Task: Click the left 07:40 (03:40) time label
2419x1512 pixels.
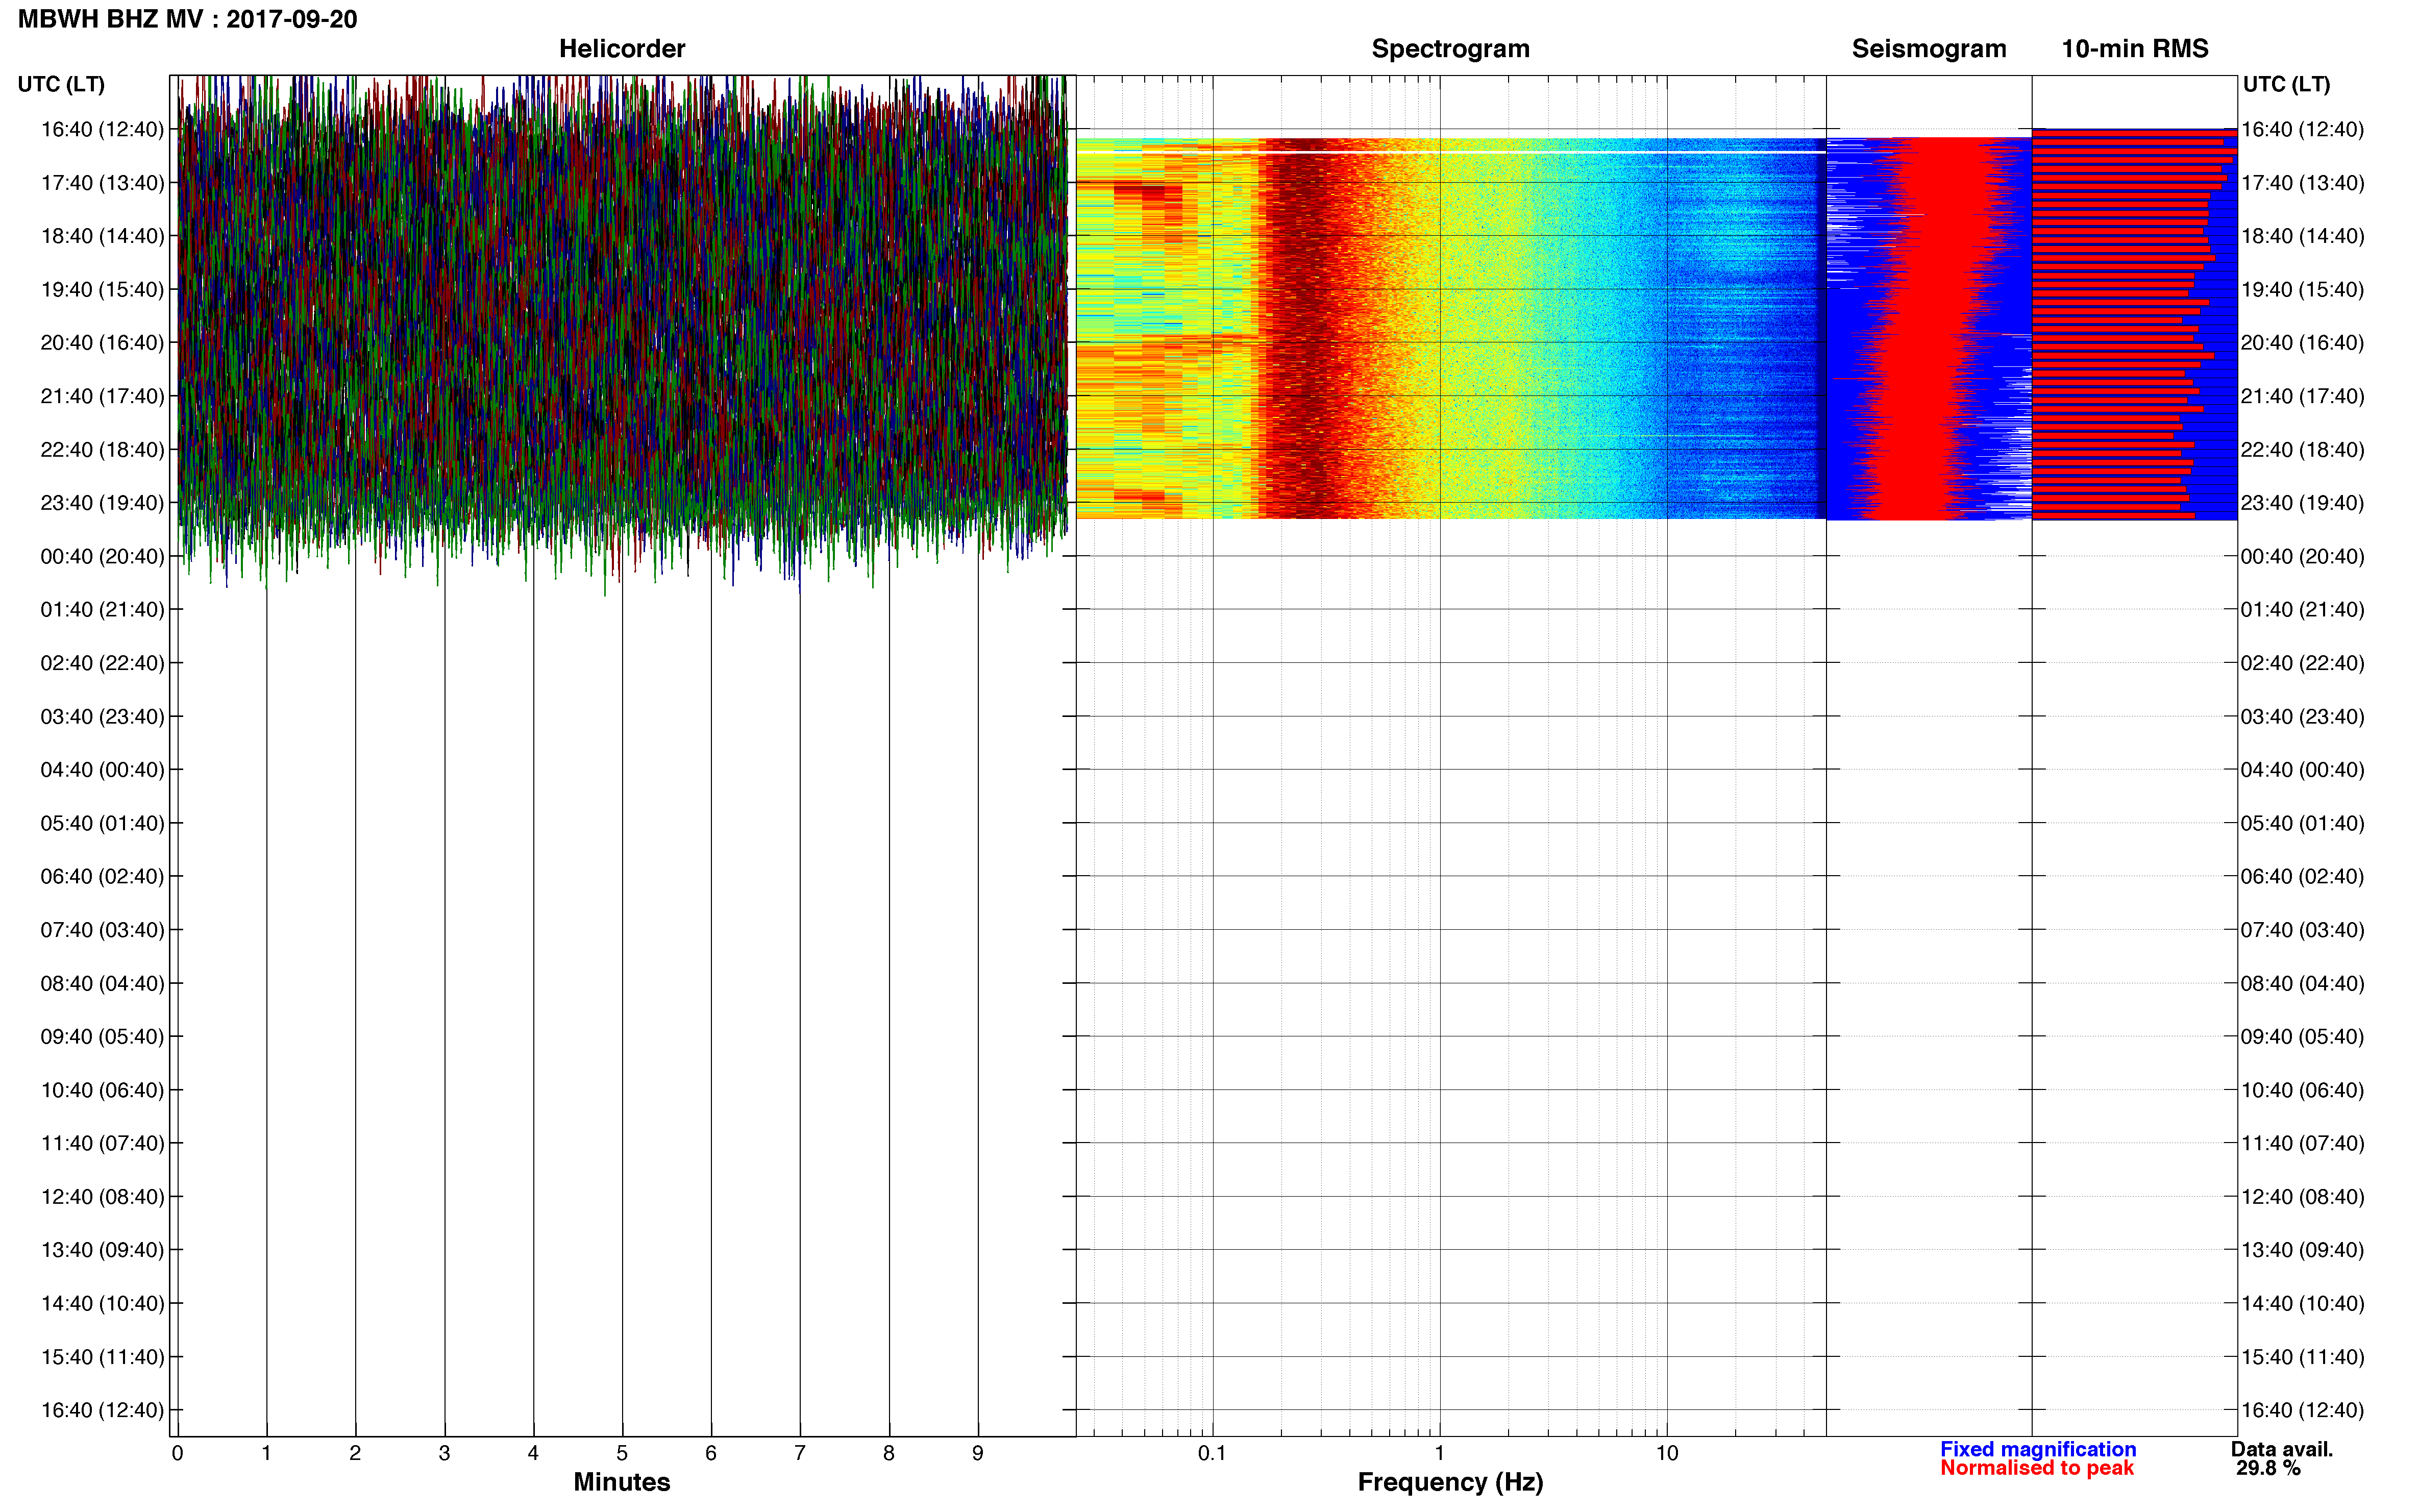Action: [x=102, y=930]
